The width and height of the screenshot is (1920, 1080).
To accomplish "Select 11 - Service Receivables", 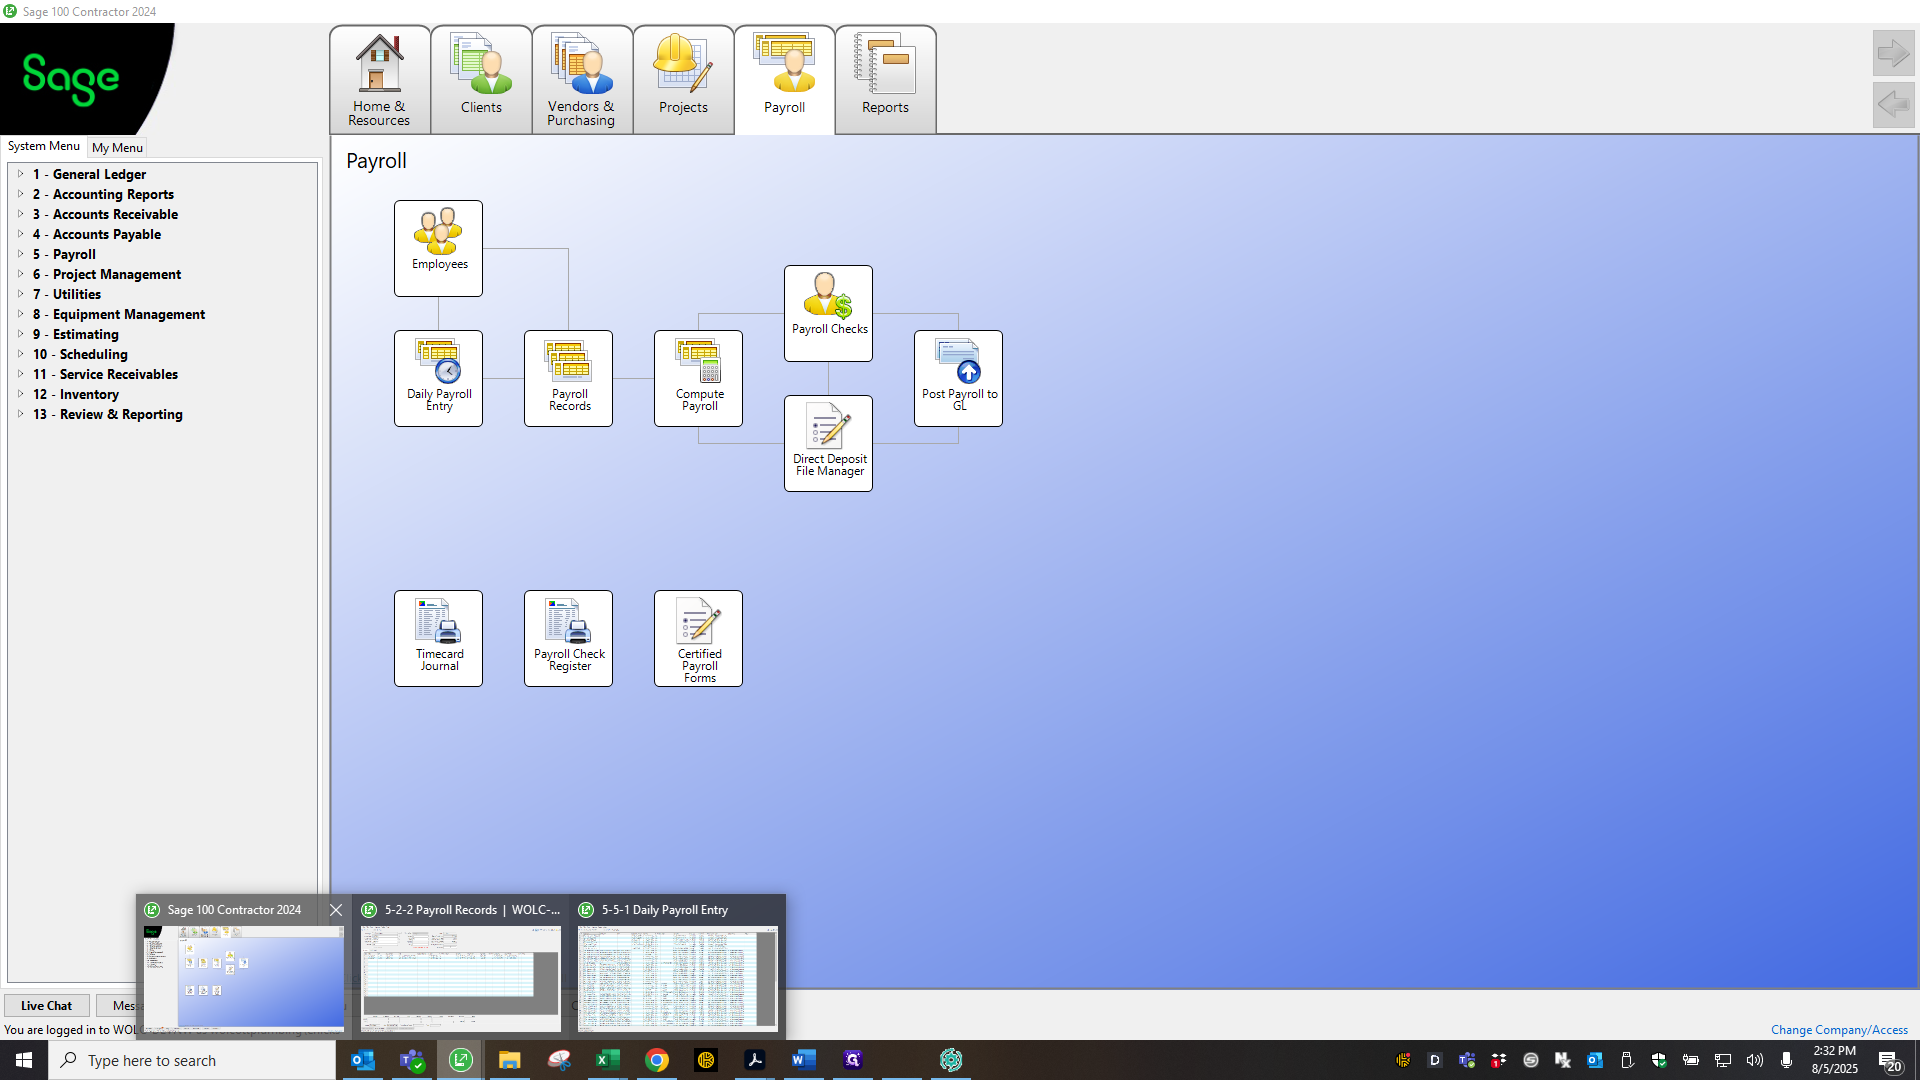I will click(x=105, y=374).
